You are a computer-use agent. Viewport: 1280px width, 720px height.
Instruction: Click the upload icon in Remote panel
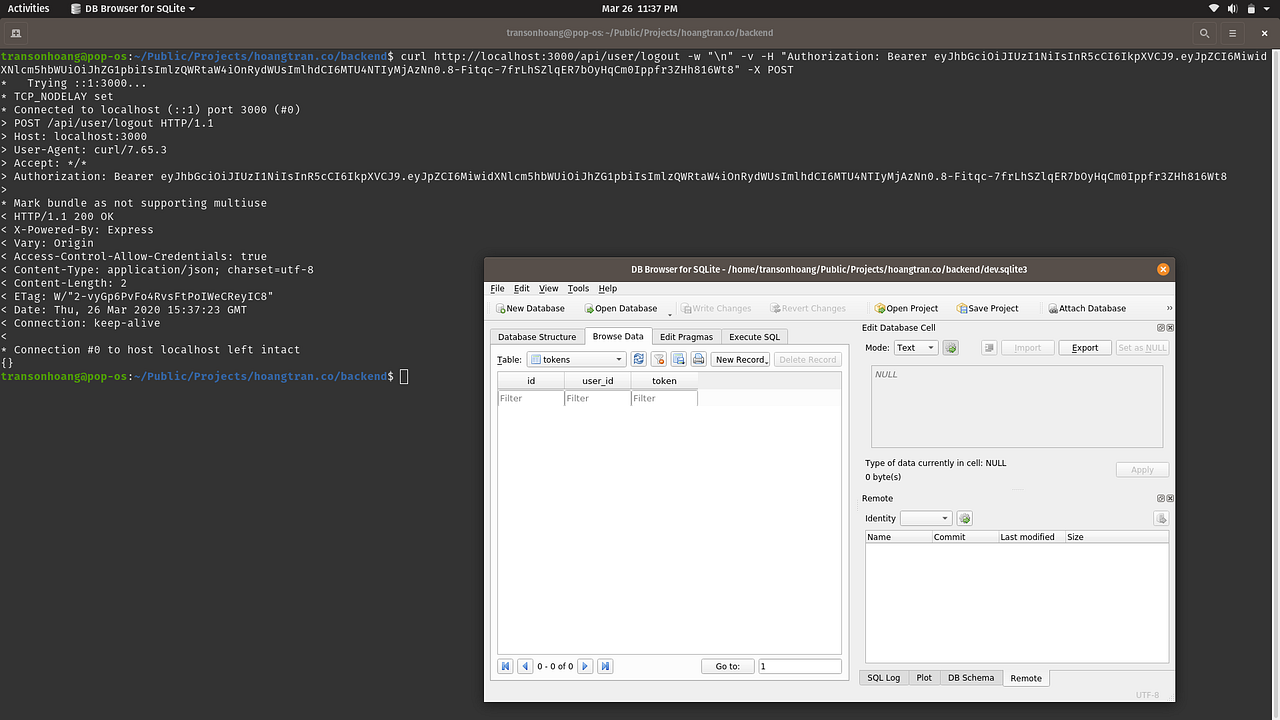pyautogui.click(x=1161, y=518)
